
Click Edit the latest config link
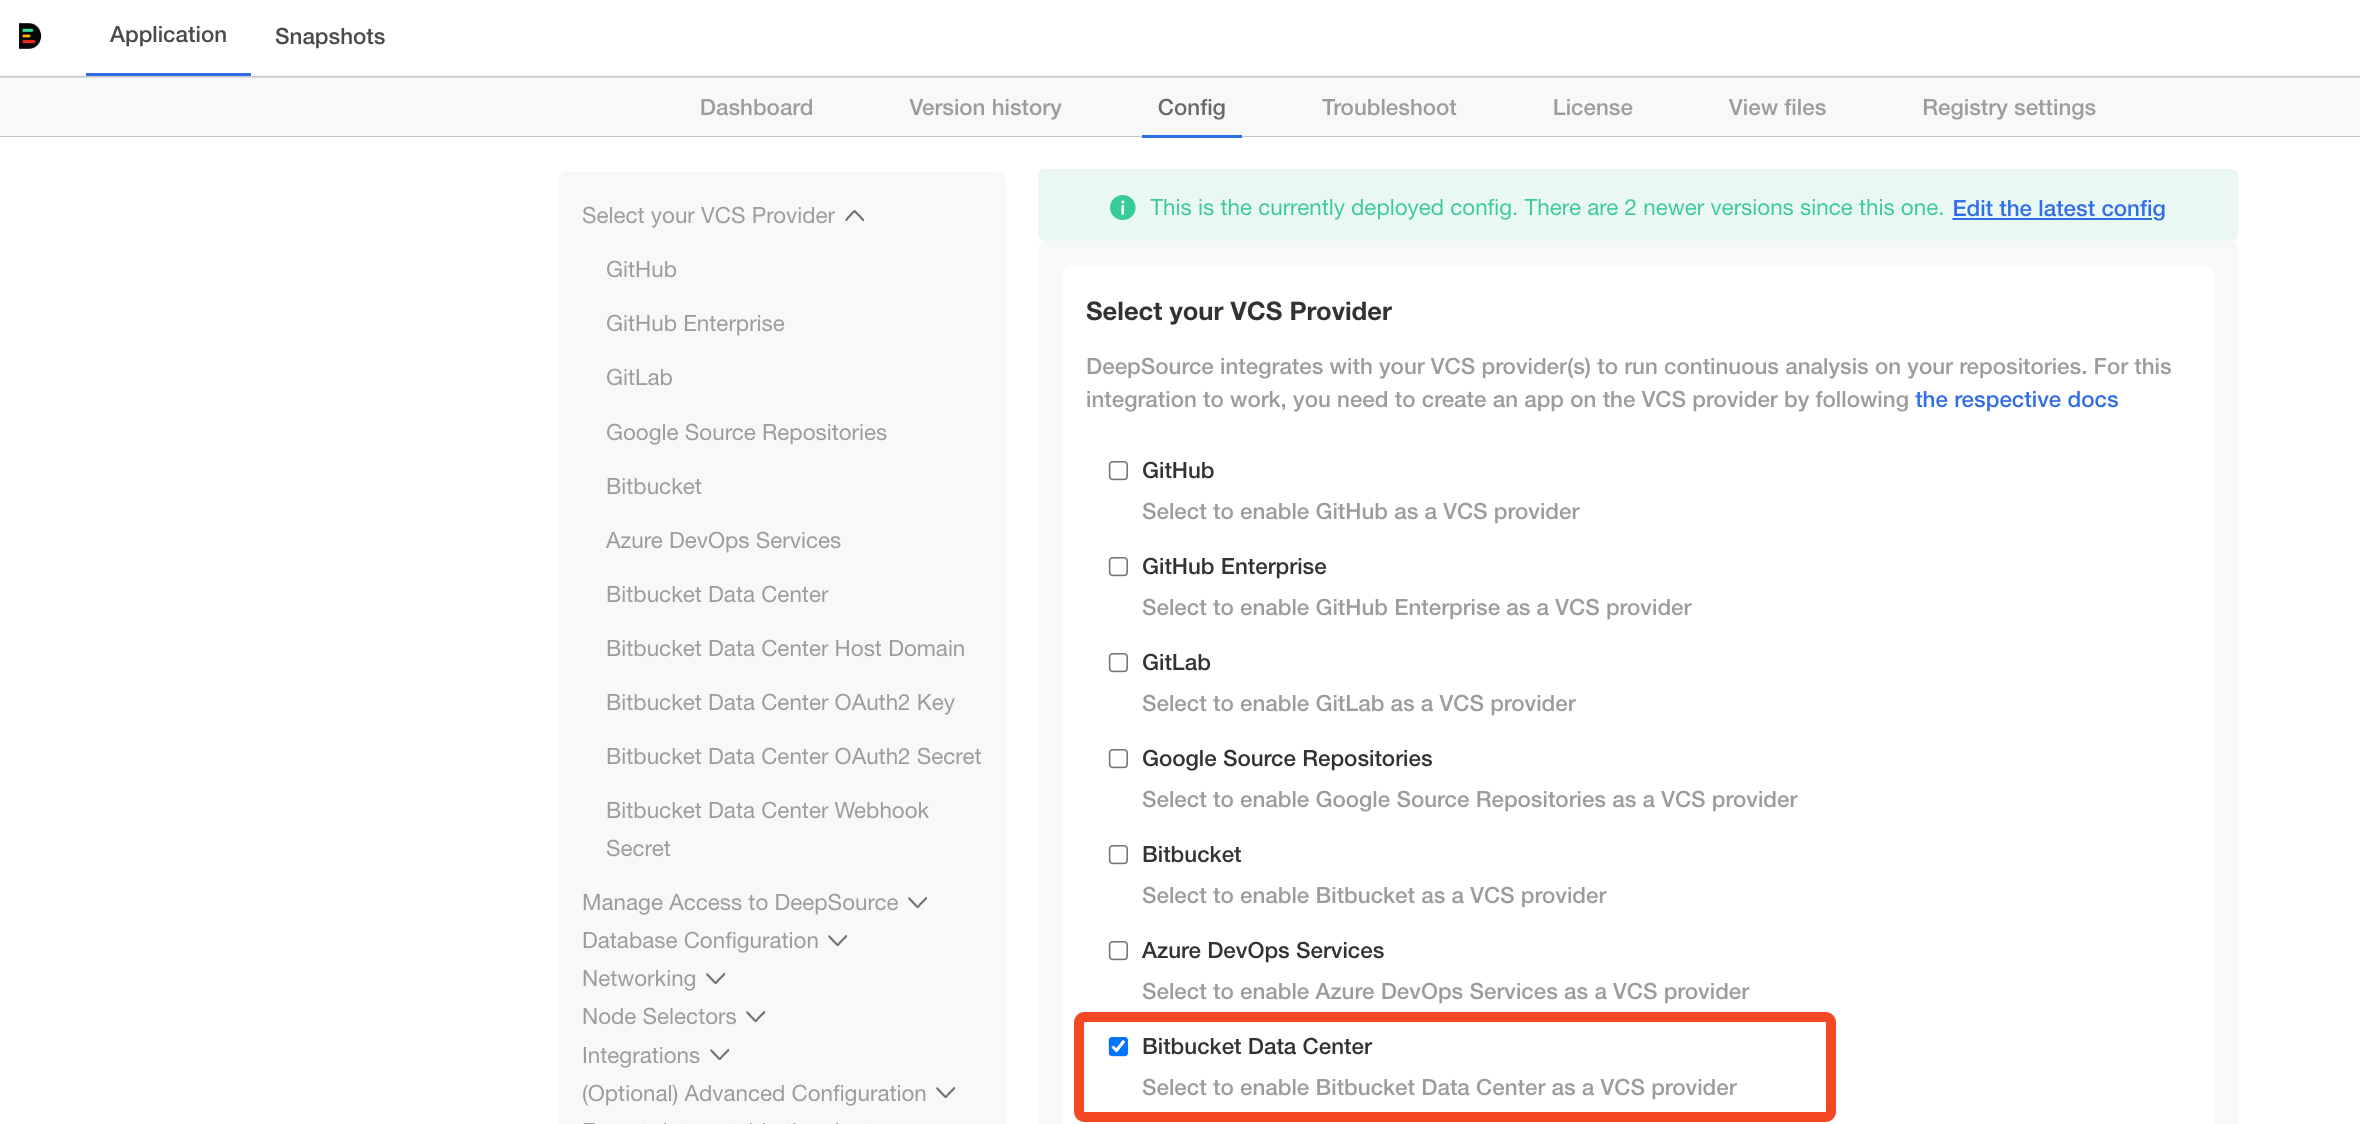[x=2058, y=209]
